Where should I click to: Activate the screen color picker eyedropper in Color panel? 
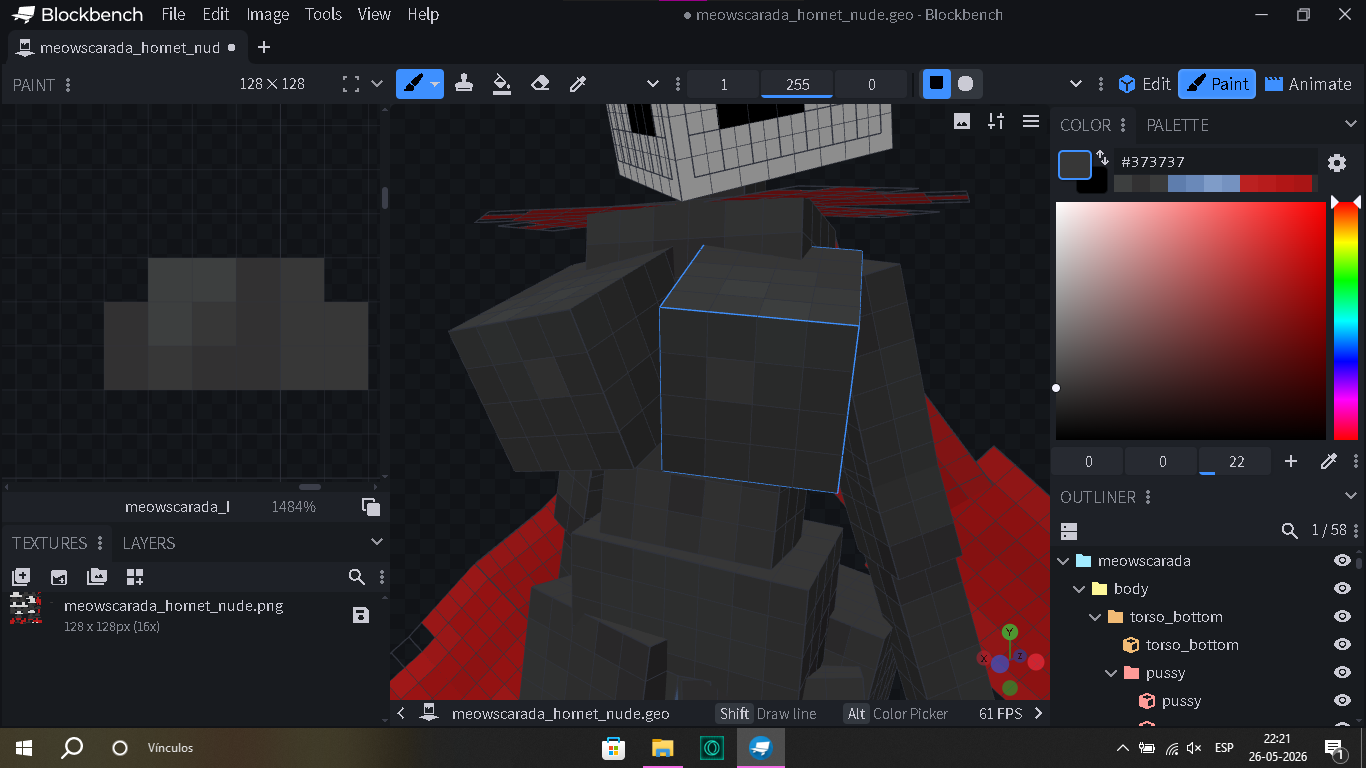[1329, 461]
